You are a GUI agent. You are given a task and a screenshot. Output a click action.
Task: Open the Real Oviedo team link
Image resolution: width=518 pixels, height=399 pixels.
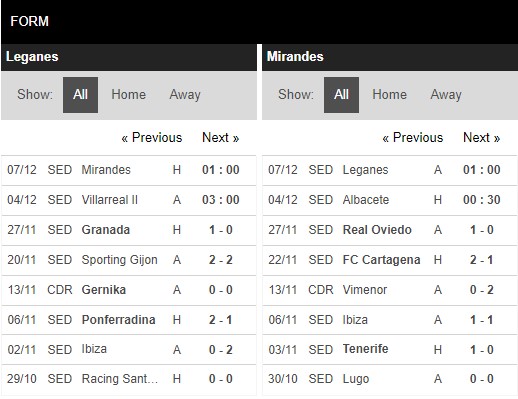pos(377,230)
